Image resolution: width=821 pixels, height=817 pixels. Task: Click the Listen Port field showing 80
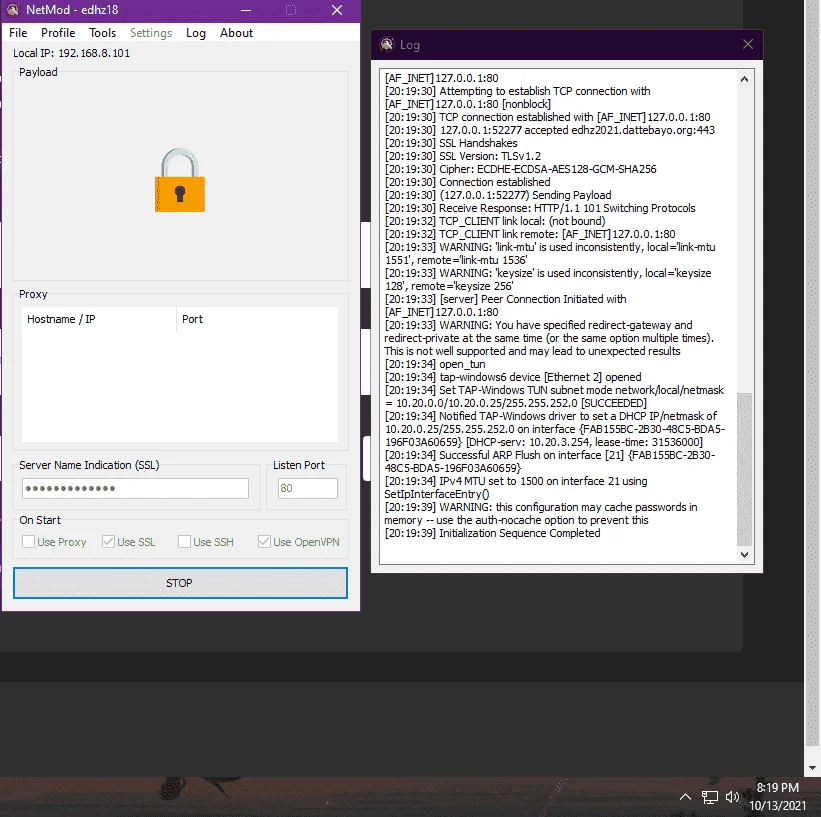[308, 489]
